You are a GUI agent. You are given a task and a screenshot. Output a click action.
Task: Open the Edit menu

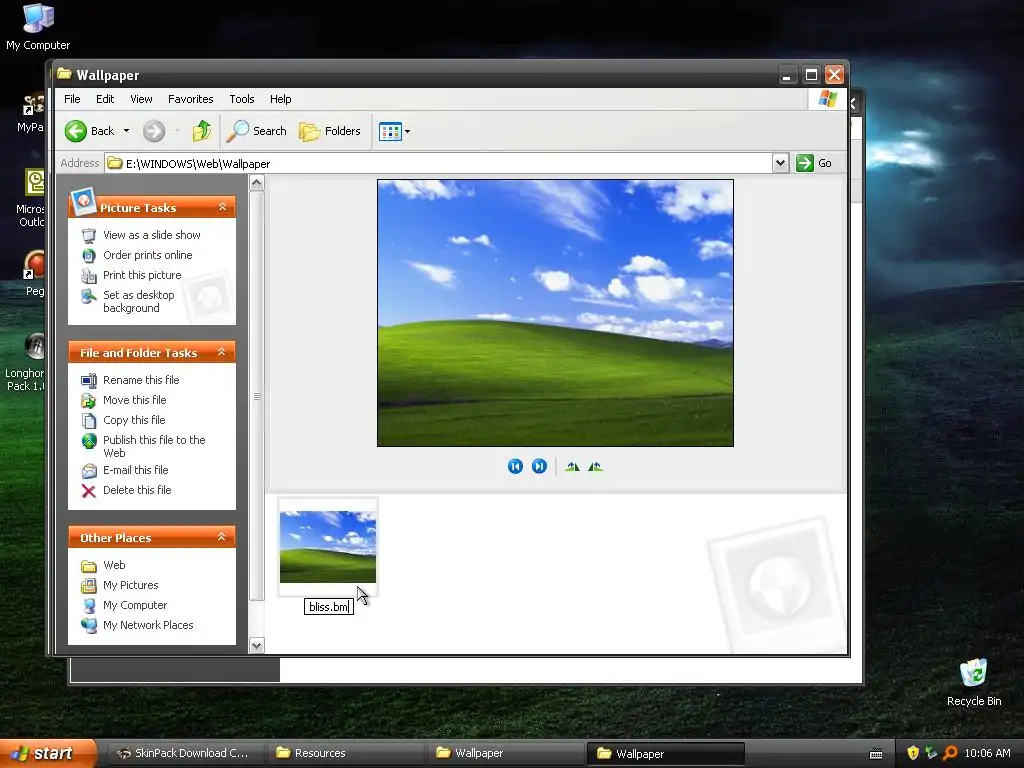tap(105, 99)
